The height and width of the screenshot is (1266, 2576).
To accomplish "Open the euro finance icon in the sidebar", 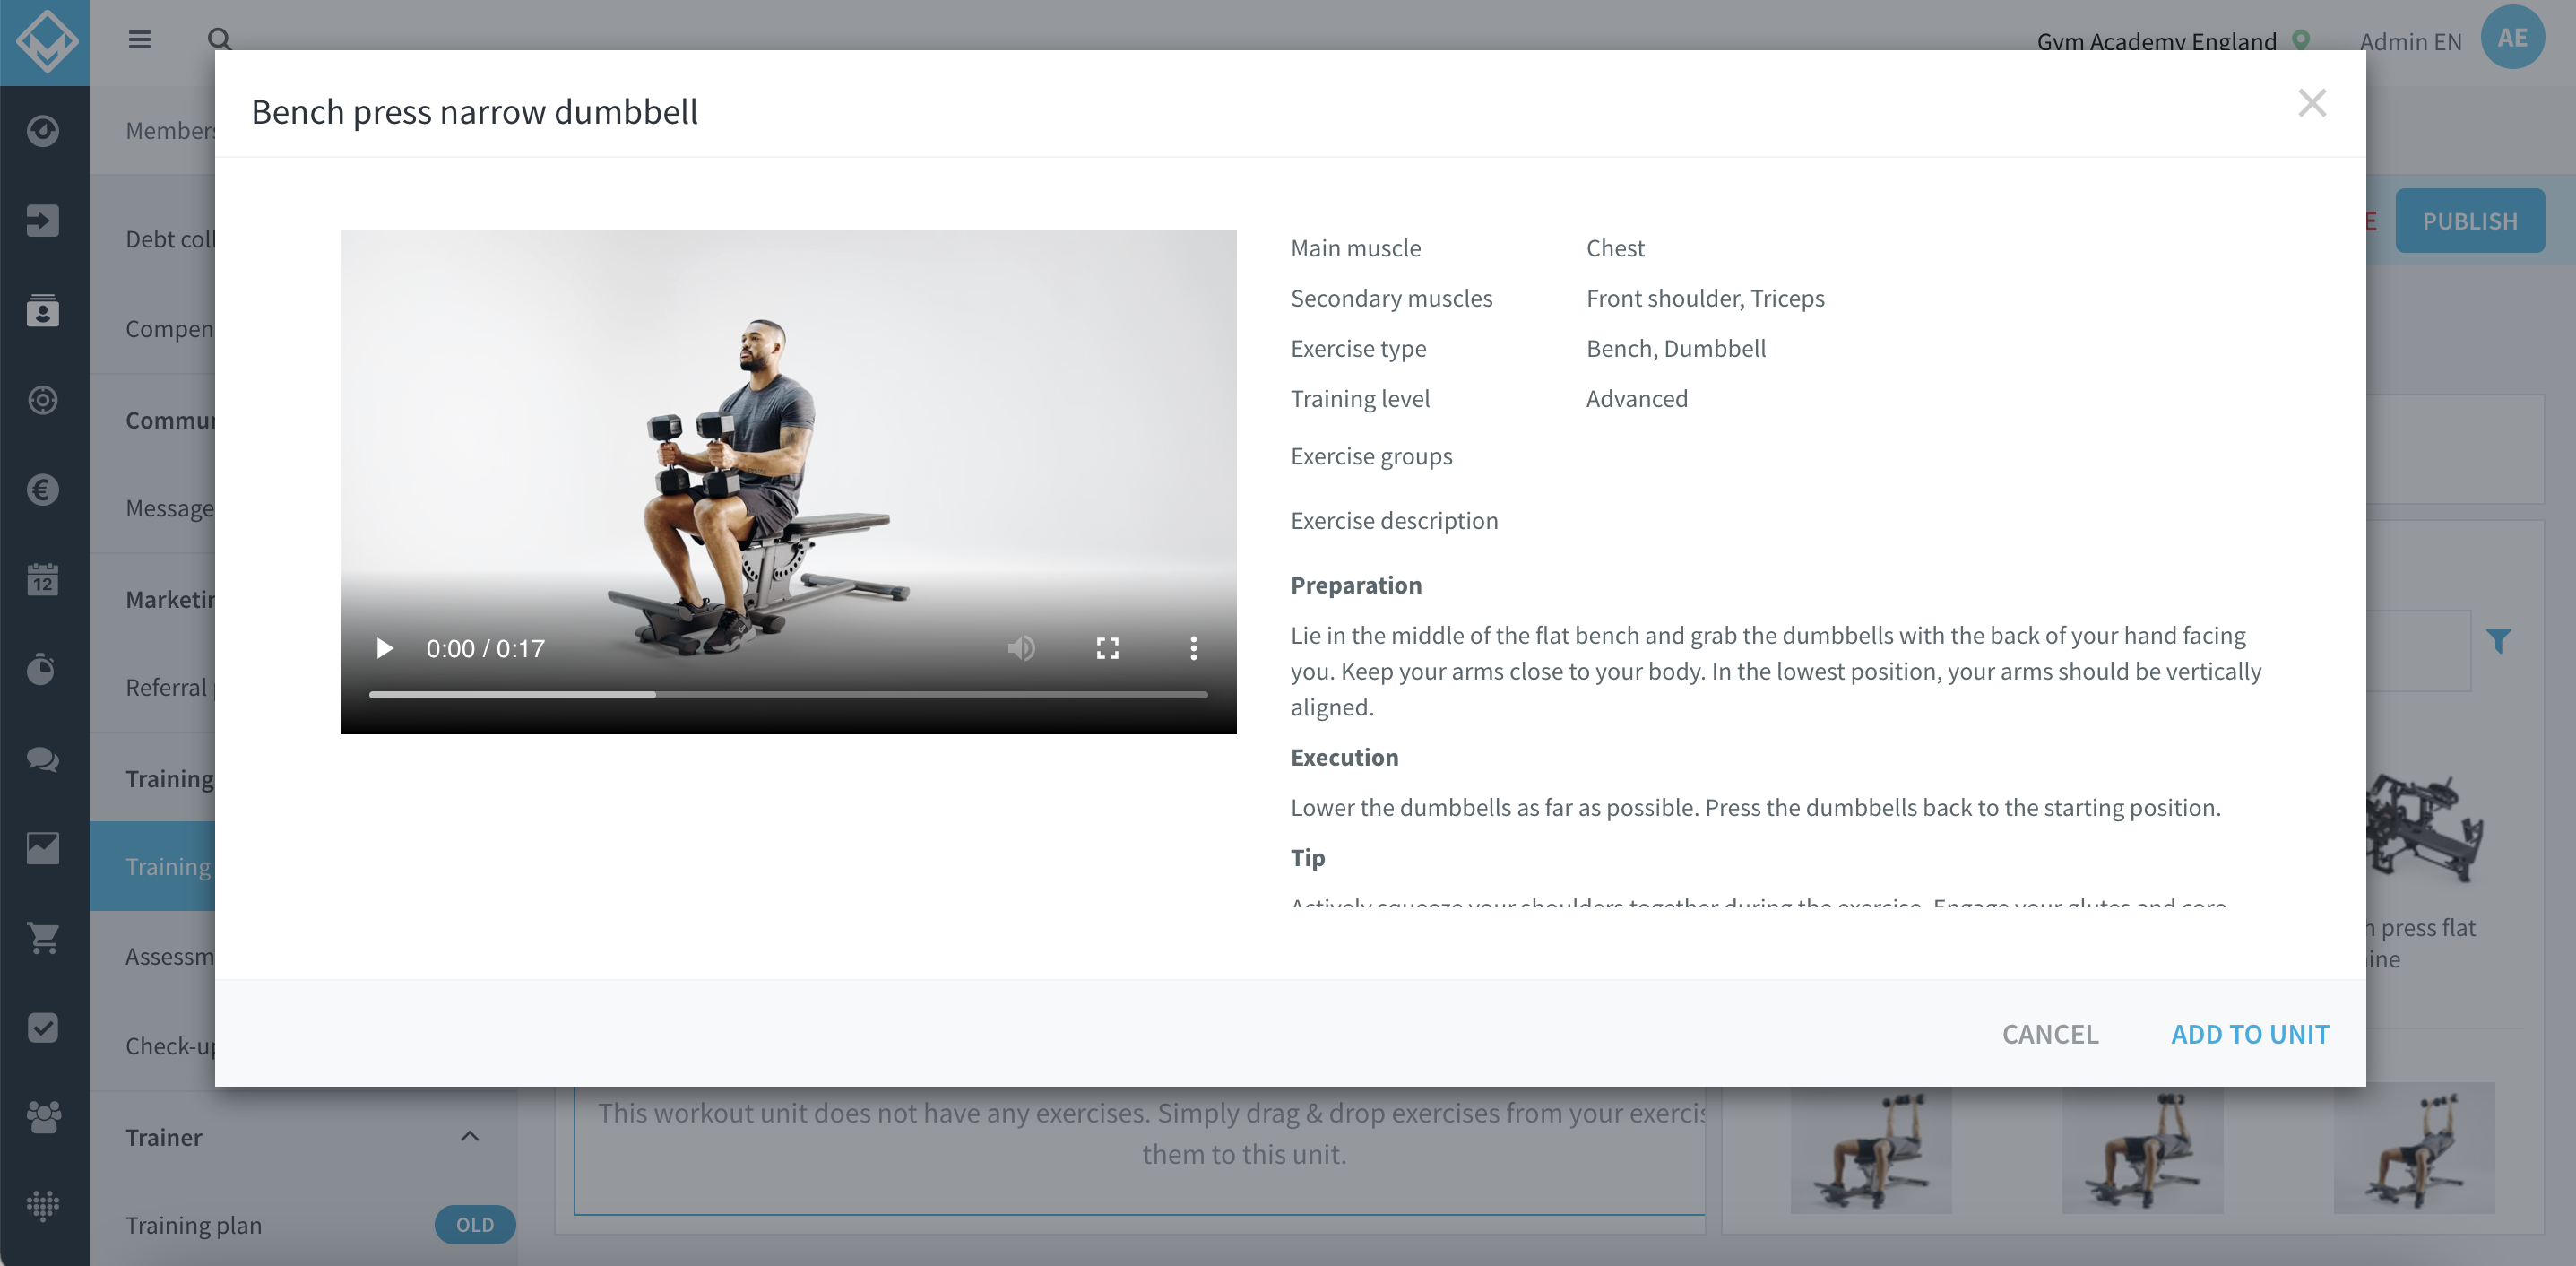I will click(x=43, y=490).
